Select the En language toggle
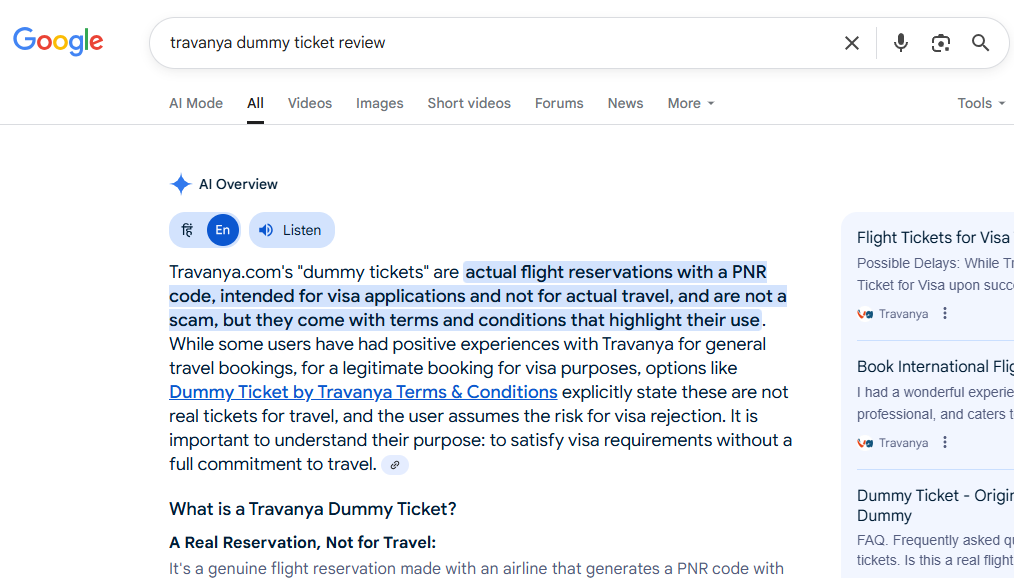 click(x=222, y=230)
